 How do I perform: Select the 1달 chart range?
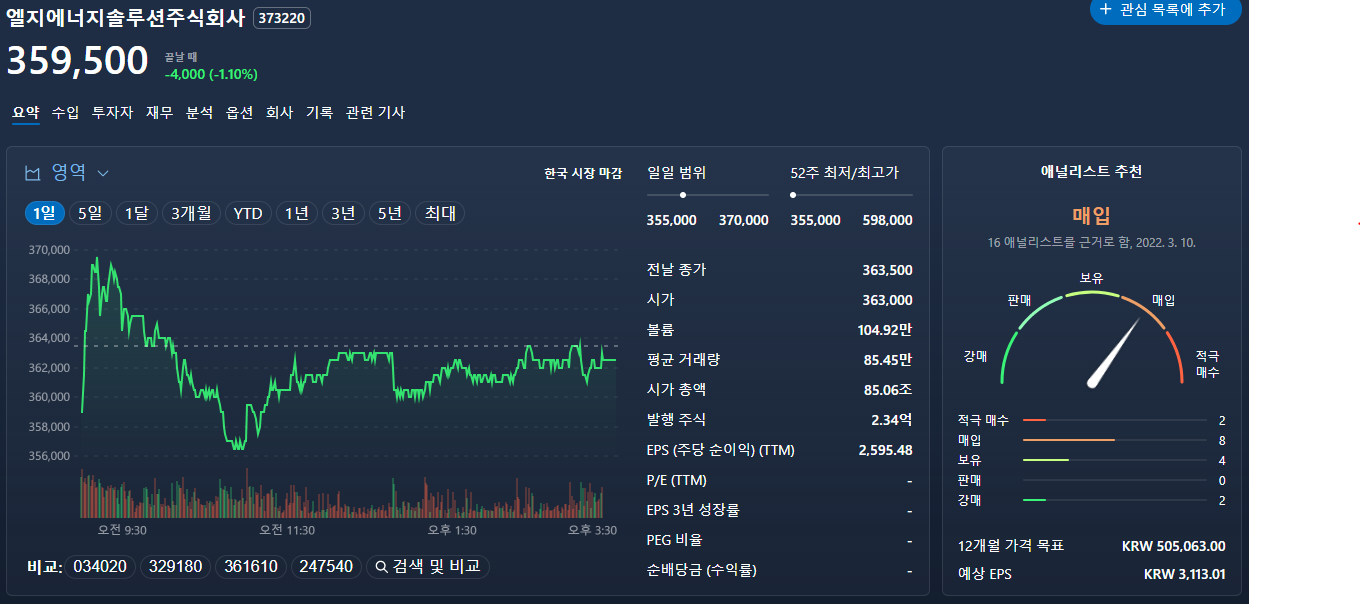coord(136,213)
